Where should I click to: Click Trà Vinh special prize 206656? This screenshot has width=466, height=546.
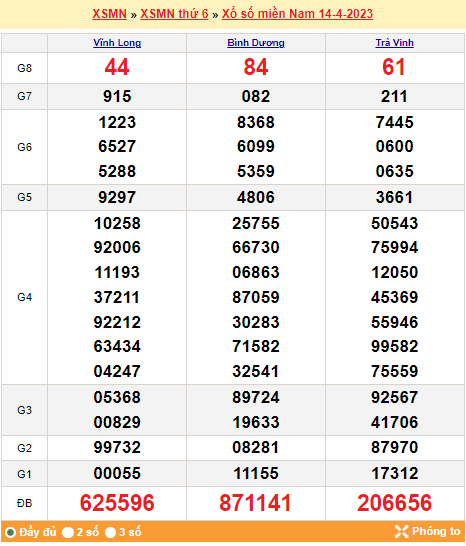click(394, 503)
